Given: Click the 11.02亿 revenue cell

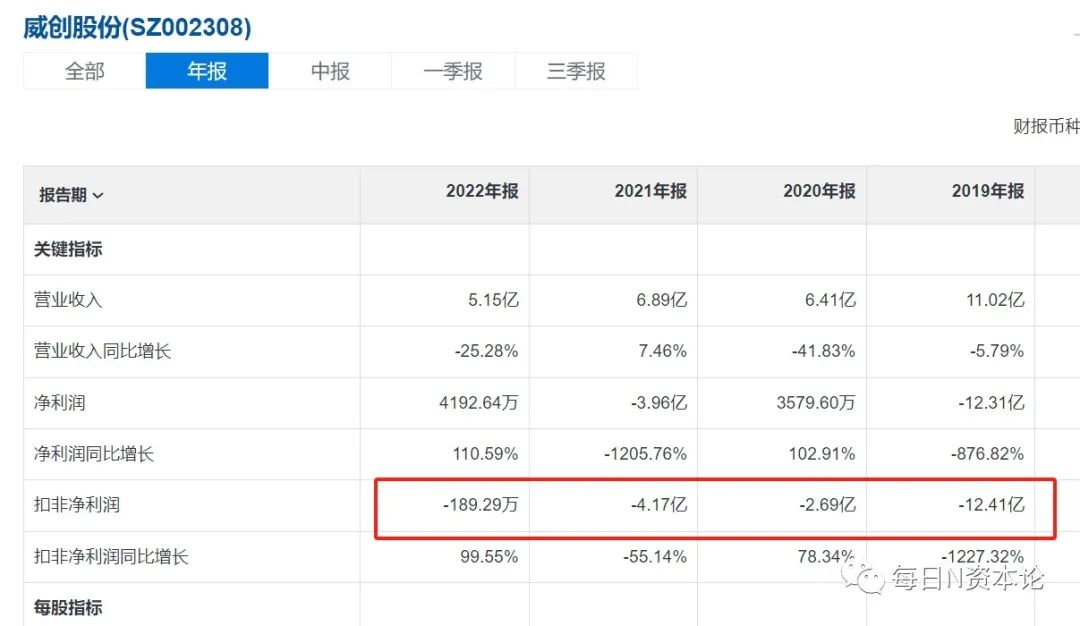Looking at the screenshot, I should click(x=995, y=300).
